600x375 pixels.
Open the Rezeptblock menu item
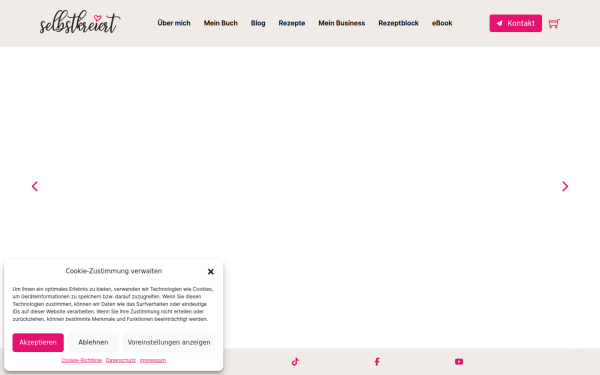398,23
